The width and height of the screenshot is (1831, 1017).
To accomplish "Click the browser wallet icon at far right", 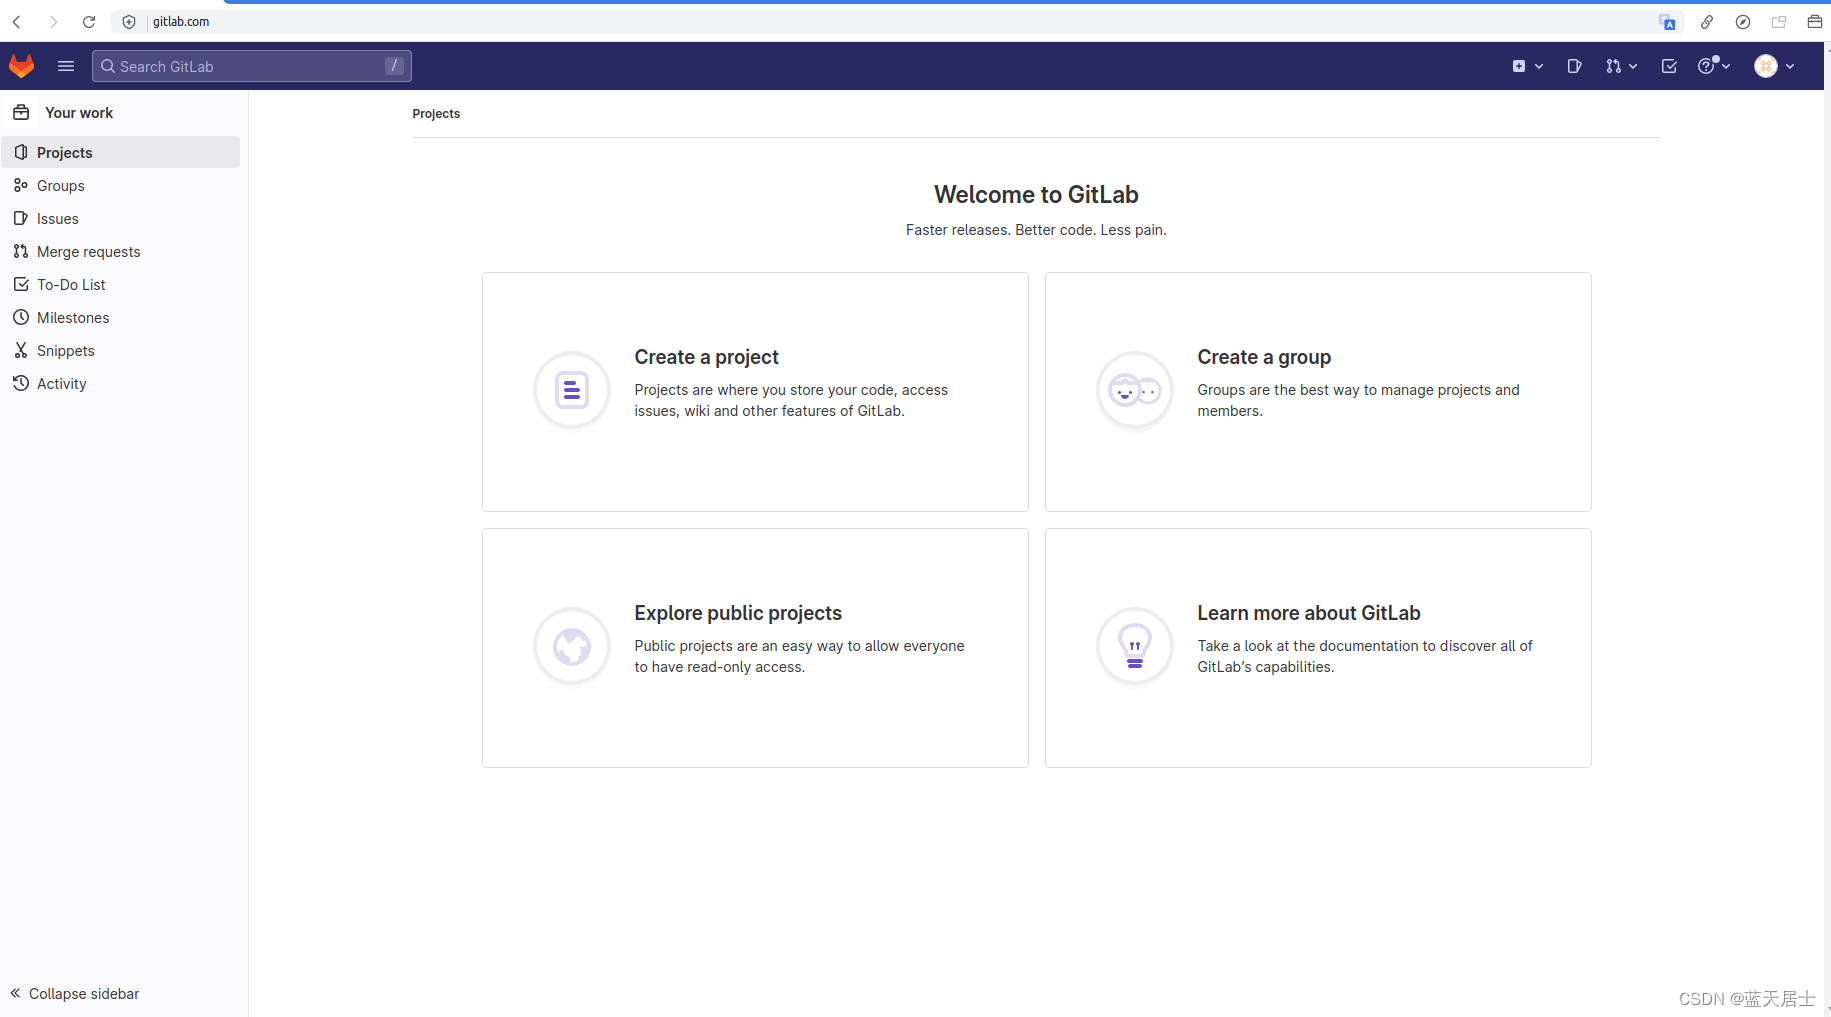I will point(1815,22).
